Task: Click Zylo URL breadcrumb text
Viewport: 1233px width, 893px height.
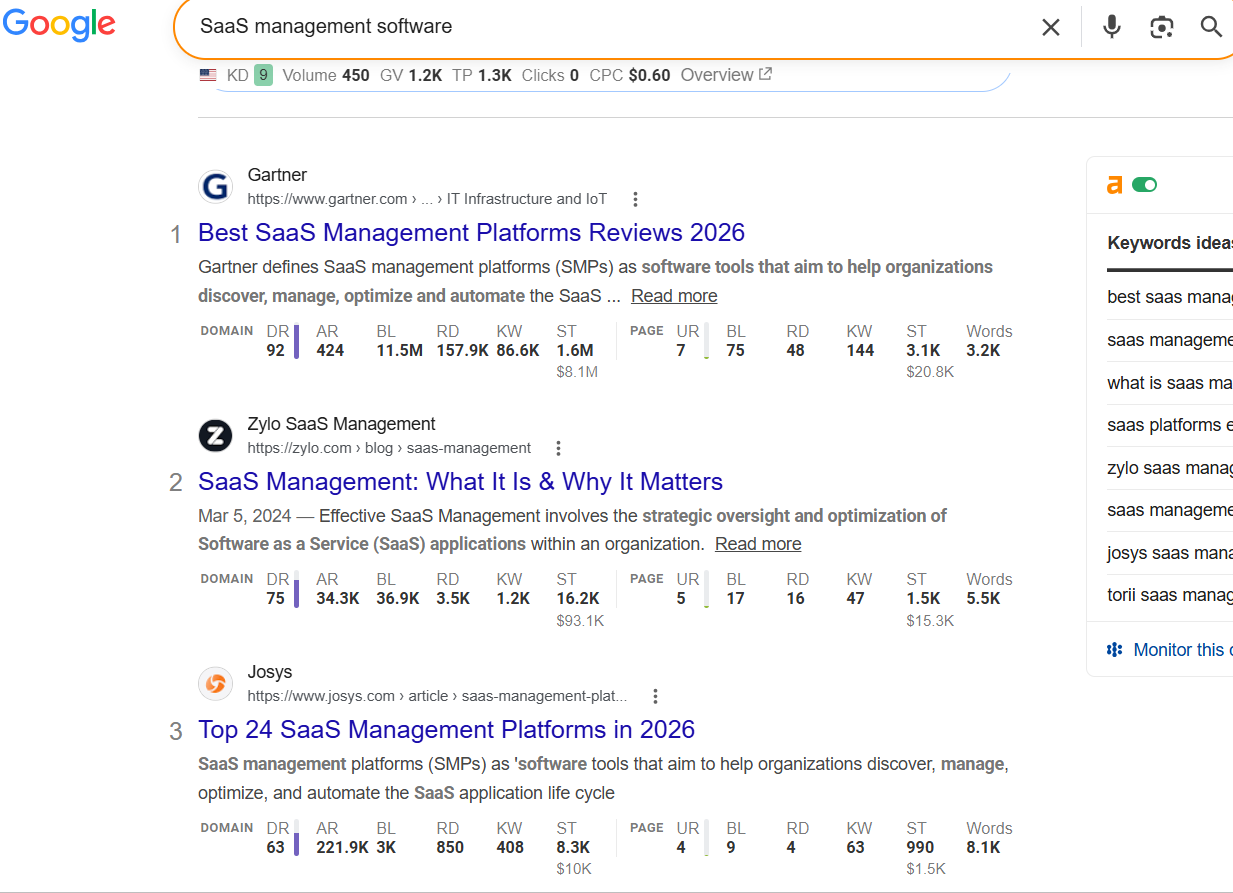Action: point(389,448)
